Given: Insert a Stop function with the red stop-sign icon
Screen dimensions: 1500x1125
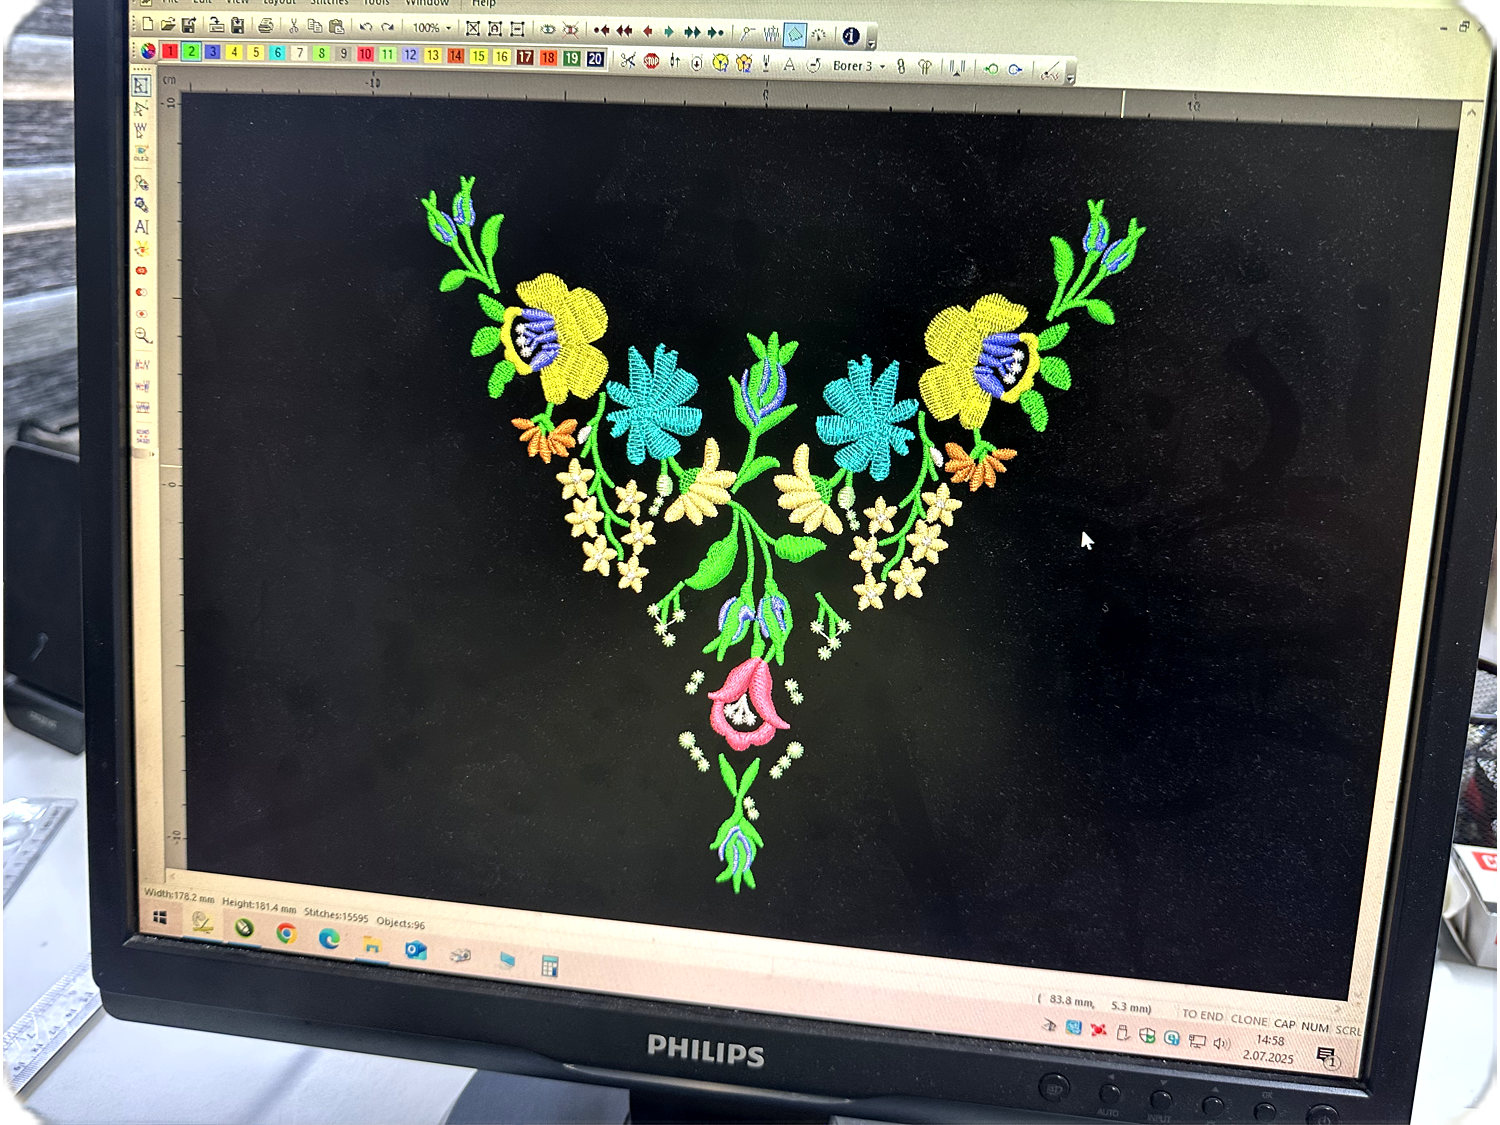Looking at the screenshot, I should click(652, 62).
